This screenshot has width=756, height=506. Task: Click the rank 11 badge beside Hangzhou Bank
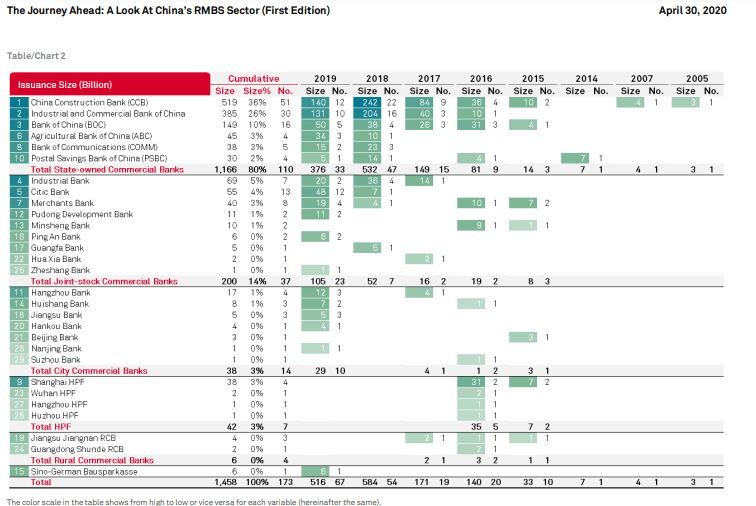tap(18, 291)
